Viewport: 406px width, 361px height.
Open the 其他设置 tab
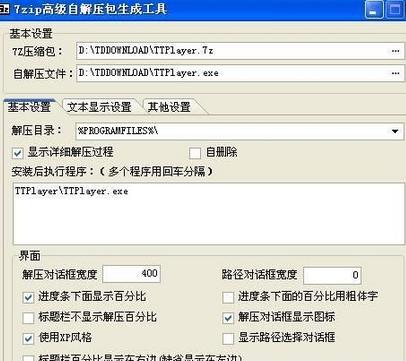[x=169, y=107]
